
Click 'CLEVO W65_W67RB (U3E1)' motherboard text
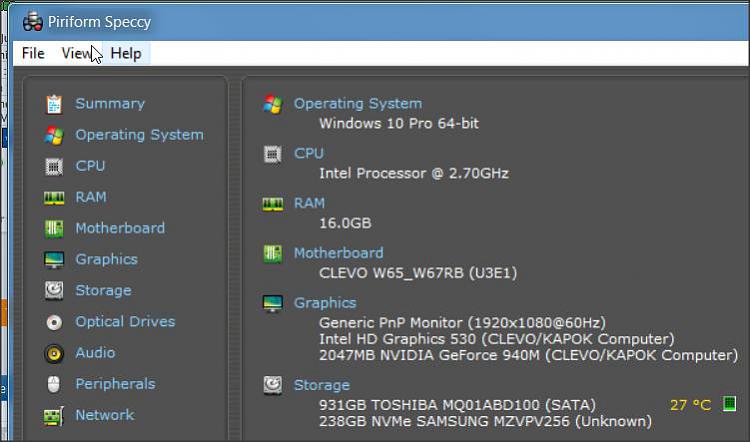coord(418,273)
